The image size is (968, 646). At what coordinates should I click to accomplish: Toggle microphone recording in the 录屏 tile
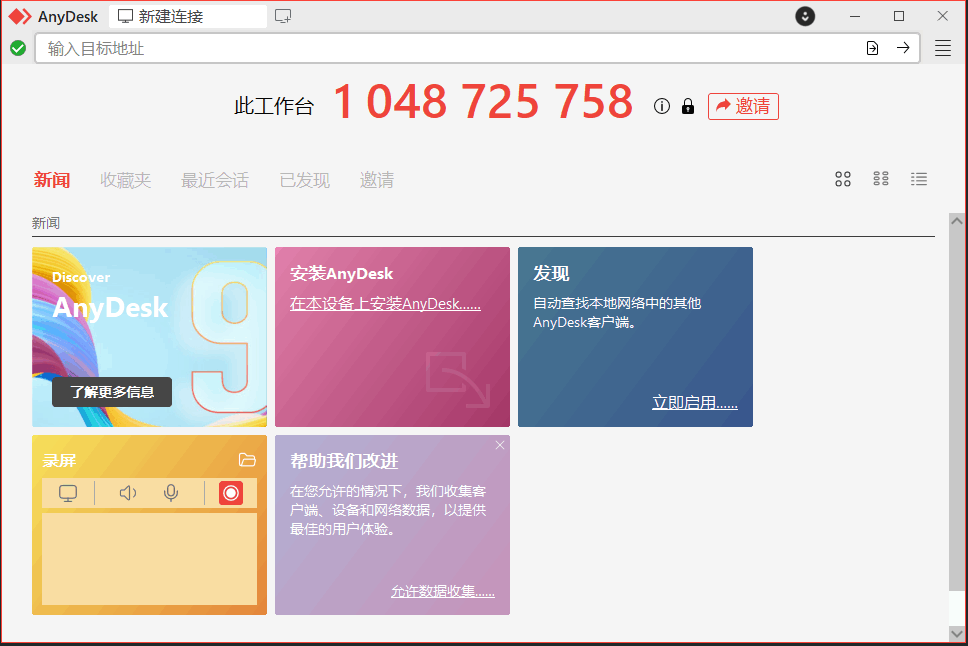[x=170, y=492]
